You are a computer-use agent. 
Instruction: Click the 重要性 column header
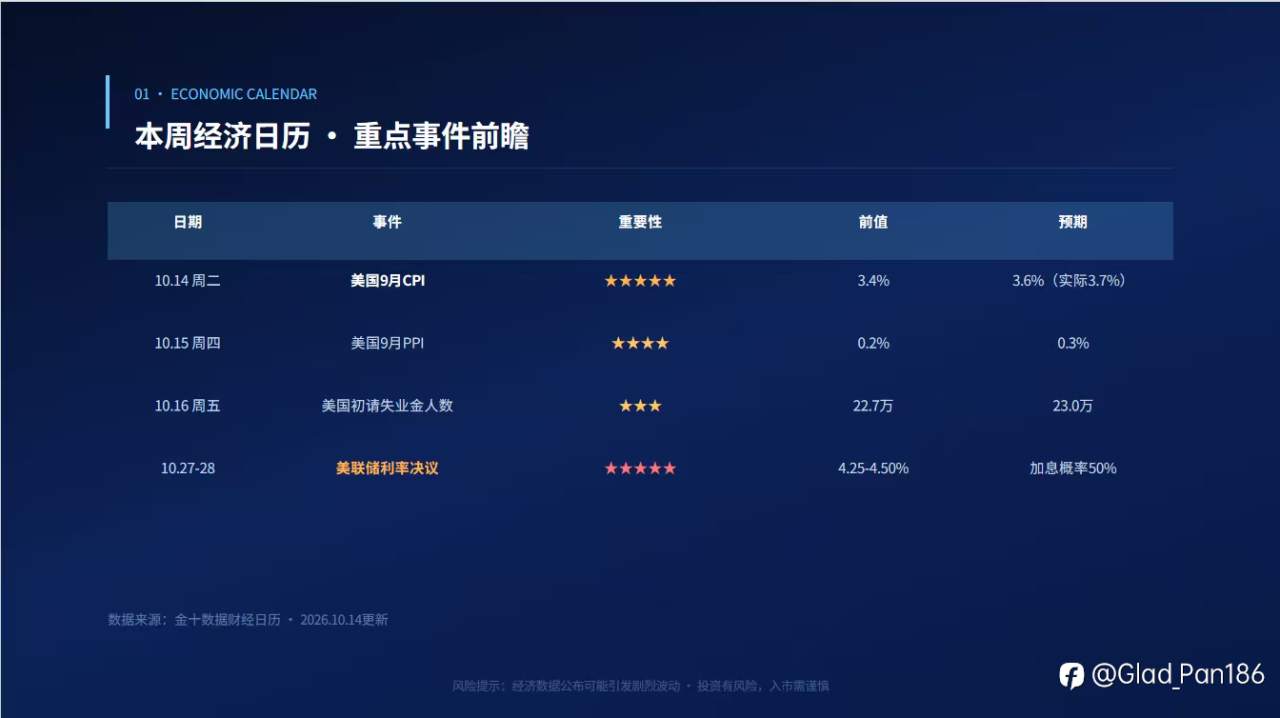pos(640,222)
